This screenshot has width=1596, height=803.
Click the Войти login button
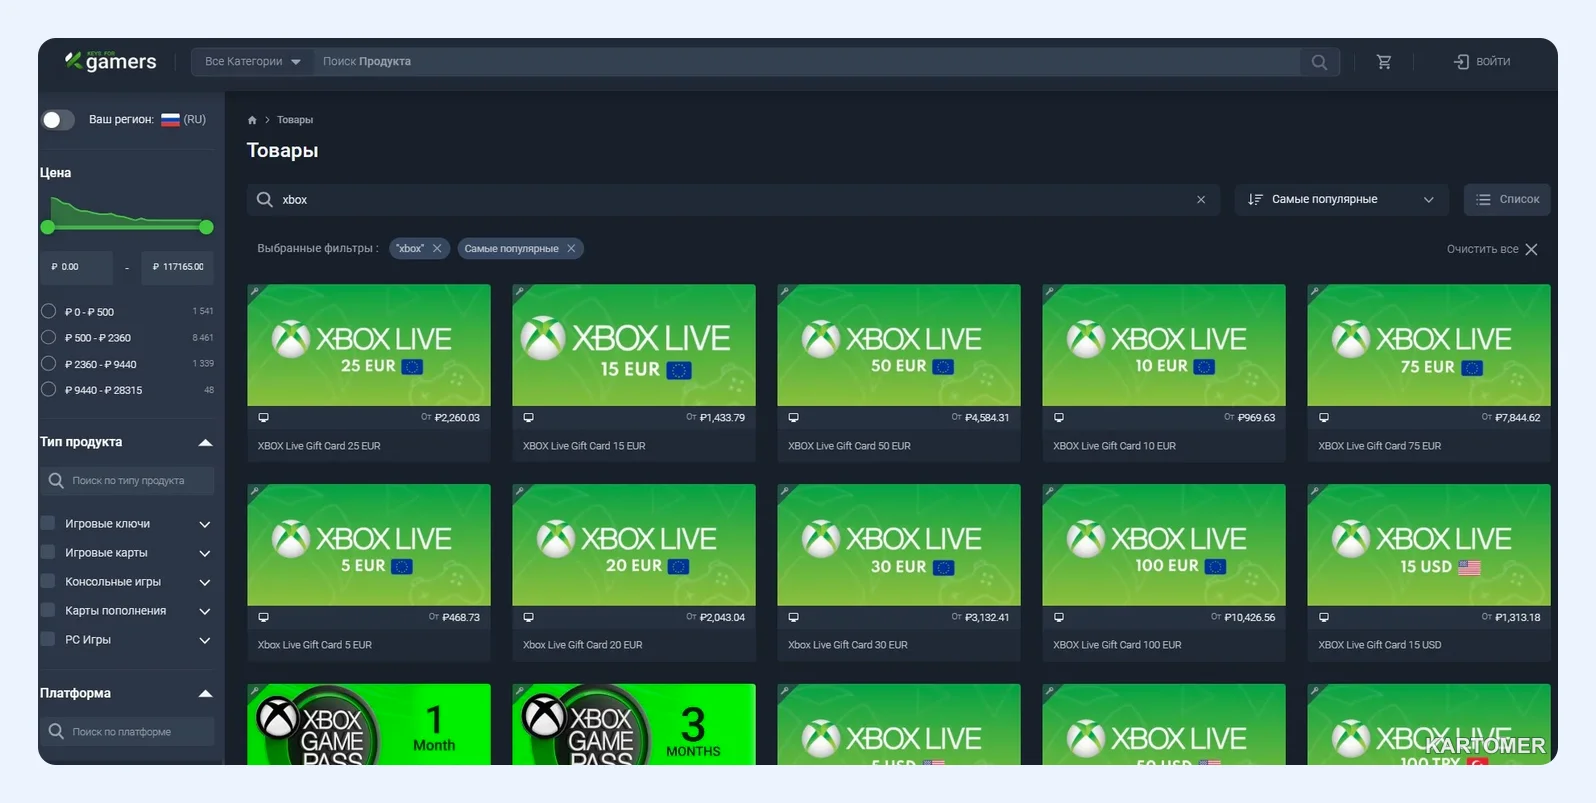(1482, 62)
